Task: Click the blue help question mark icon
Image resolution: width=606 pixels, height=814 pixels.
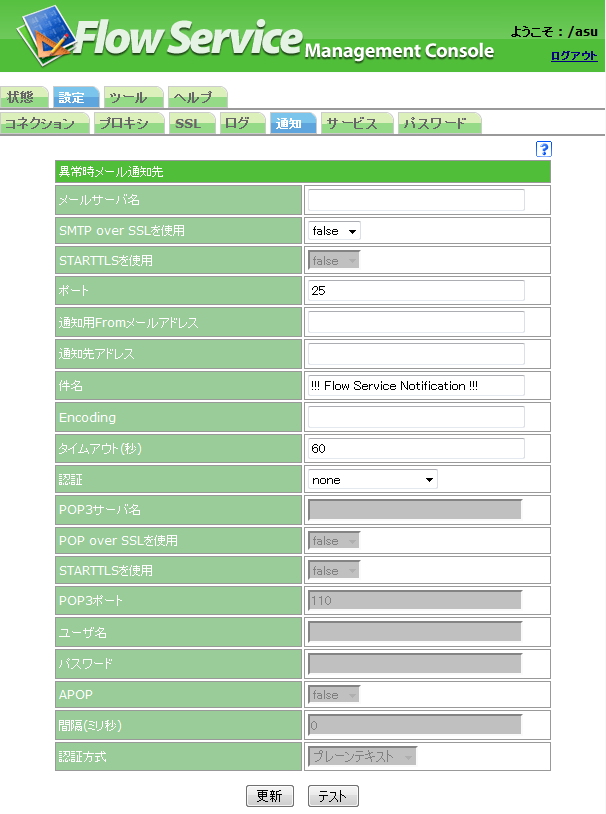Action: (x=544, y=149)
